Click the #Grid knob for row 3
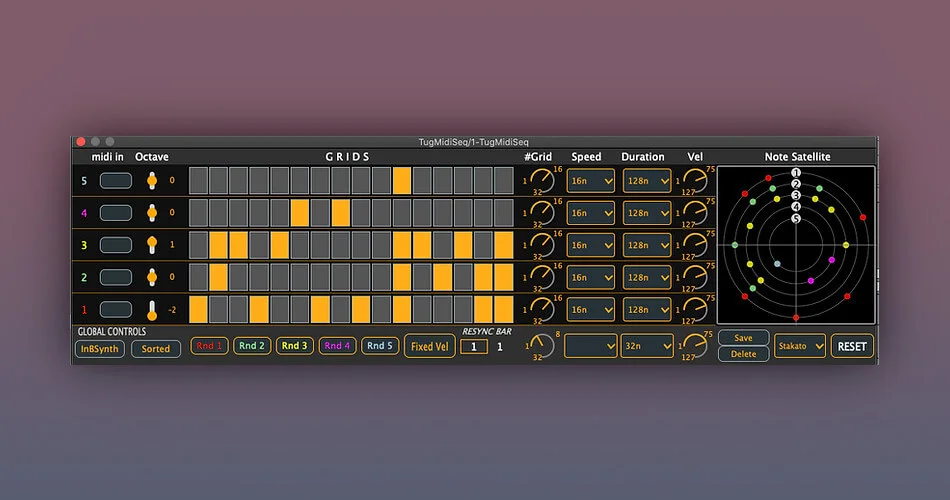Image resolution: width=950 pixels, height=500 pixels. (x=542, y=245)
